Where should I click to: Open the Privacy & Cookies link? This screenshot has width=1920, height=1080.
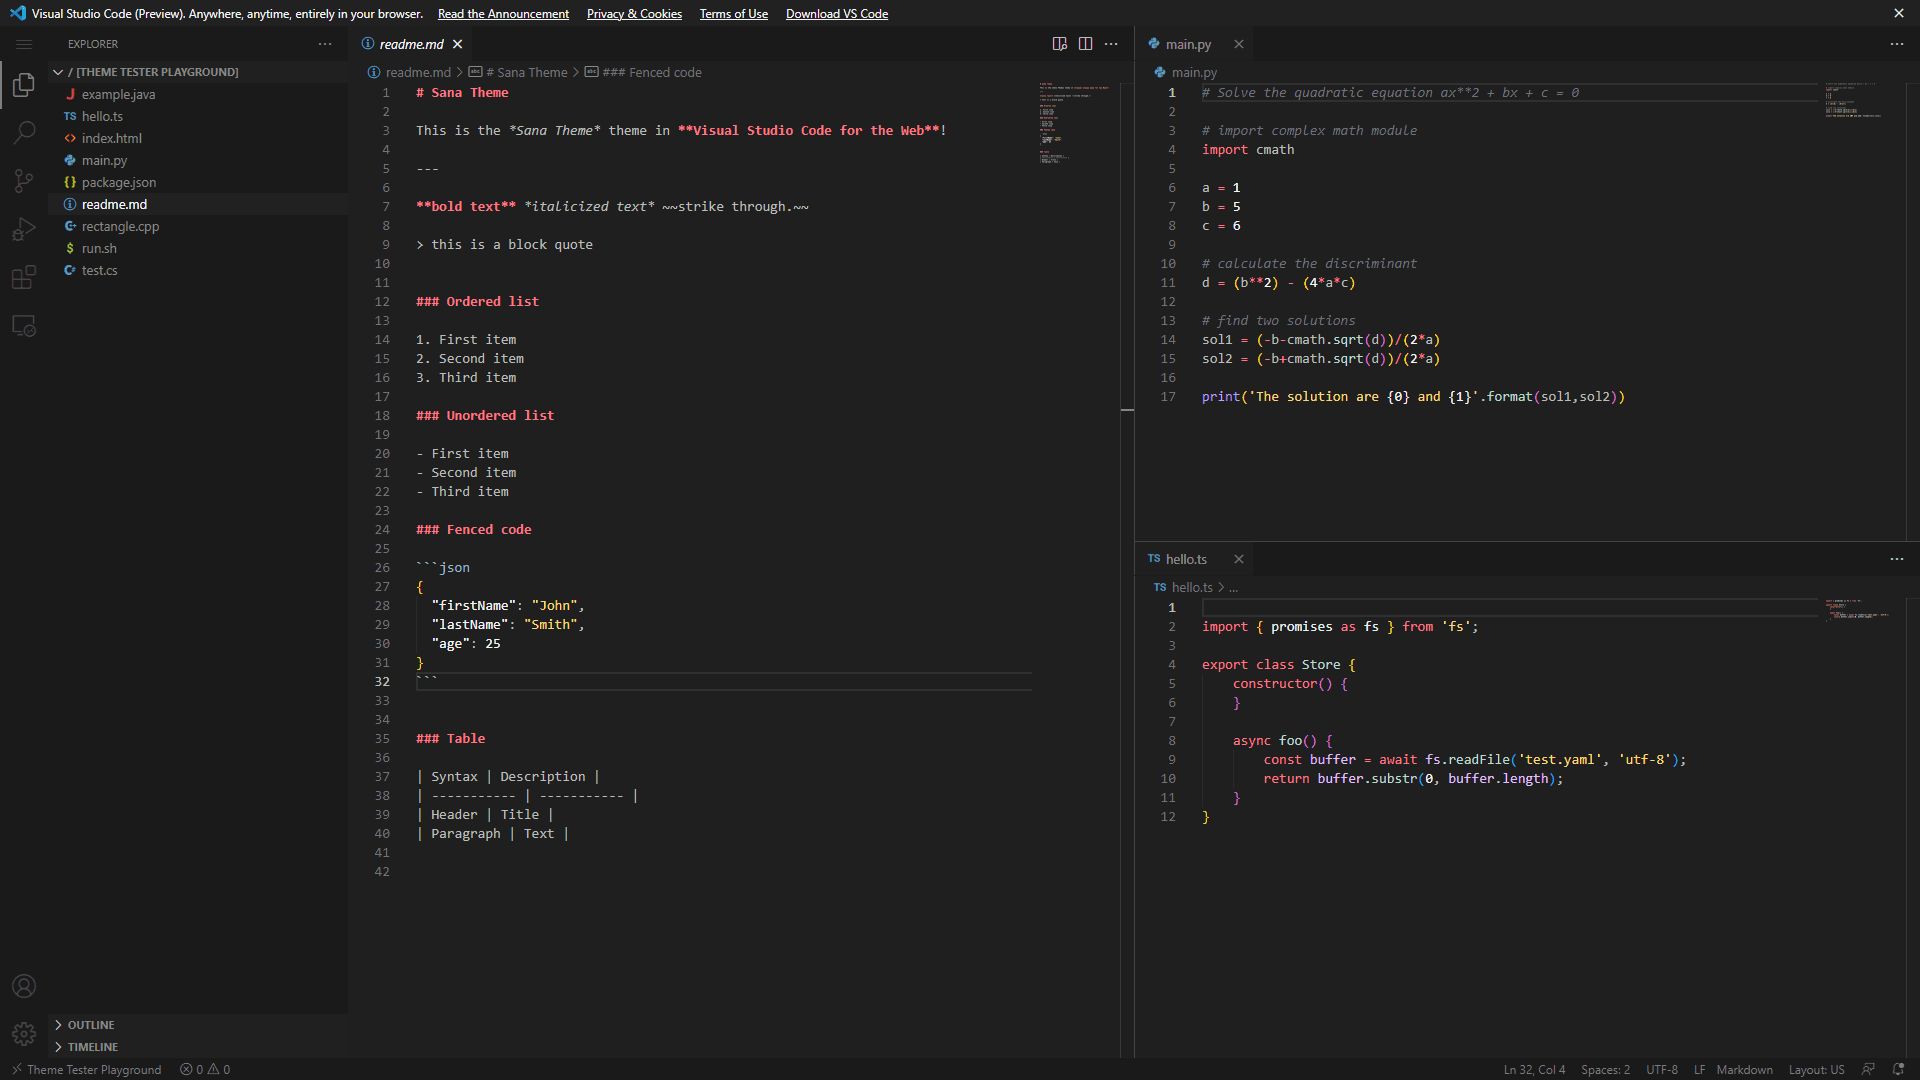coord(634,14)
